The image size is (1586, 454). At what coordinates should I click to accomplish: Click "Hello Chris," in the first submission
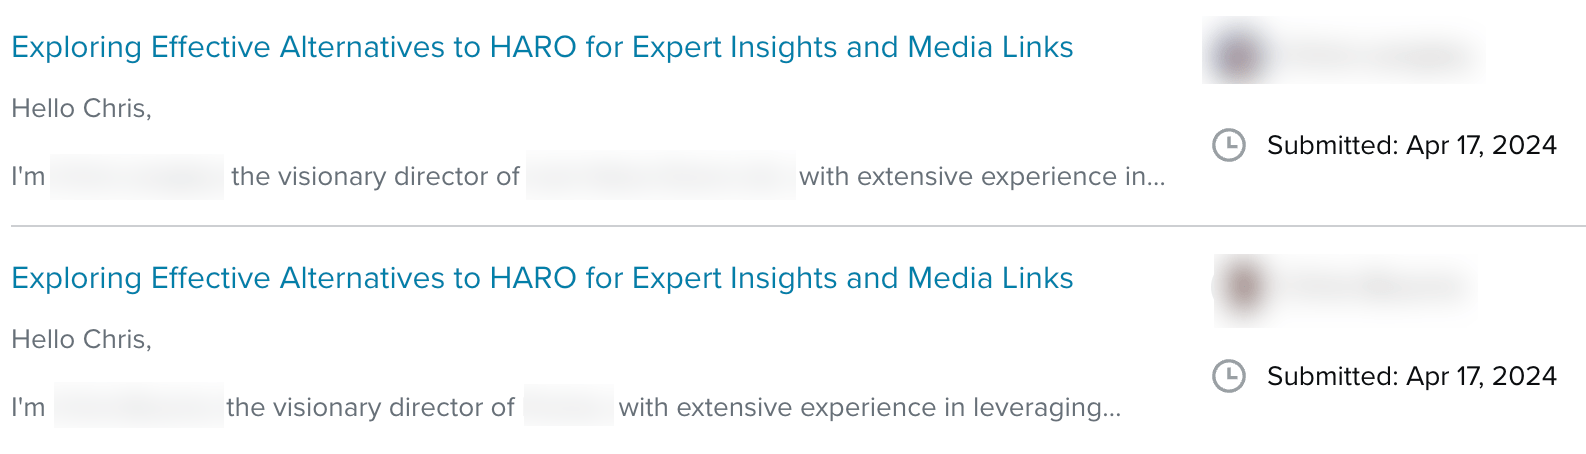[x=81, y=108]
